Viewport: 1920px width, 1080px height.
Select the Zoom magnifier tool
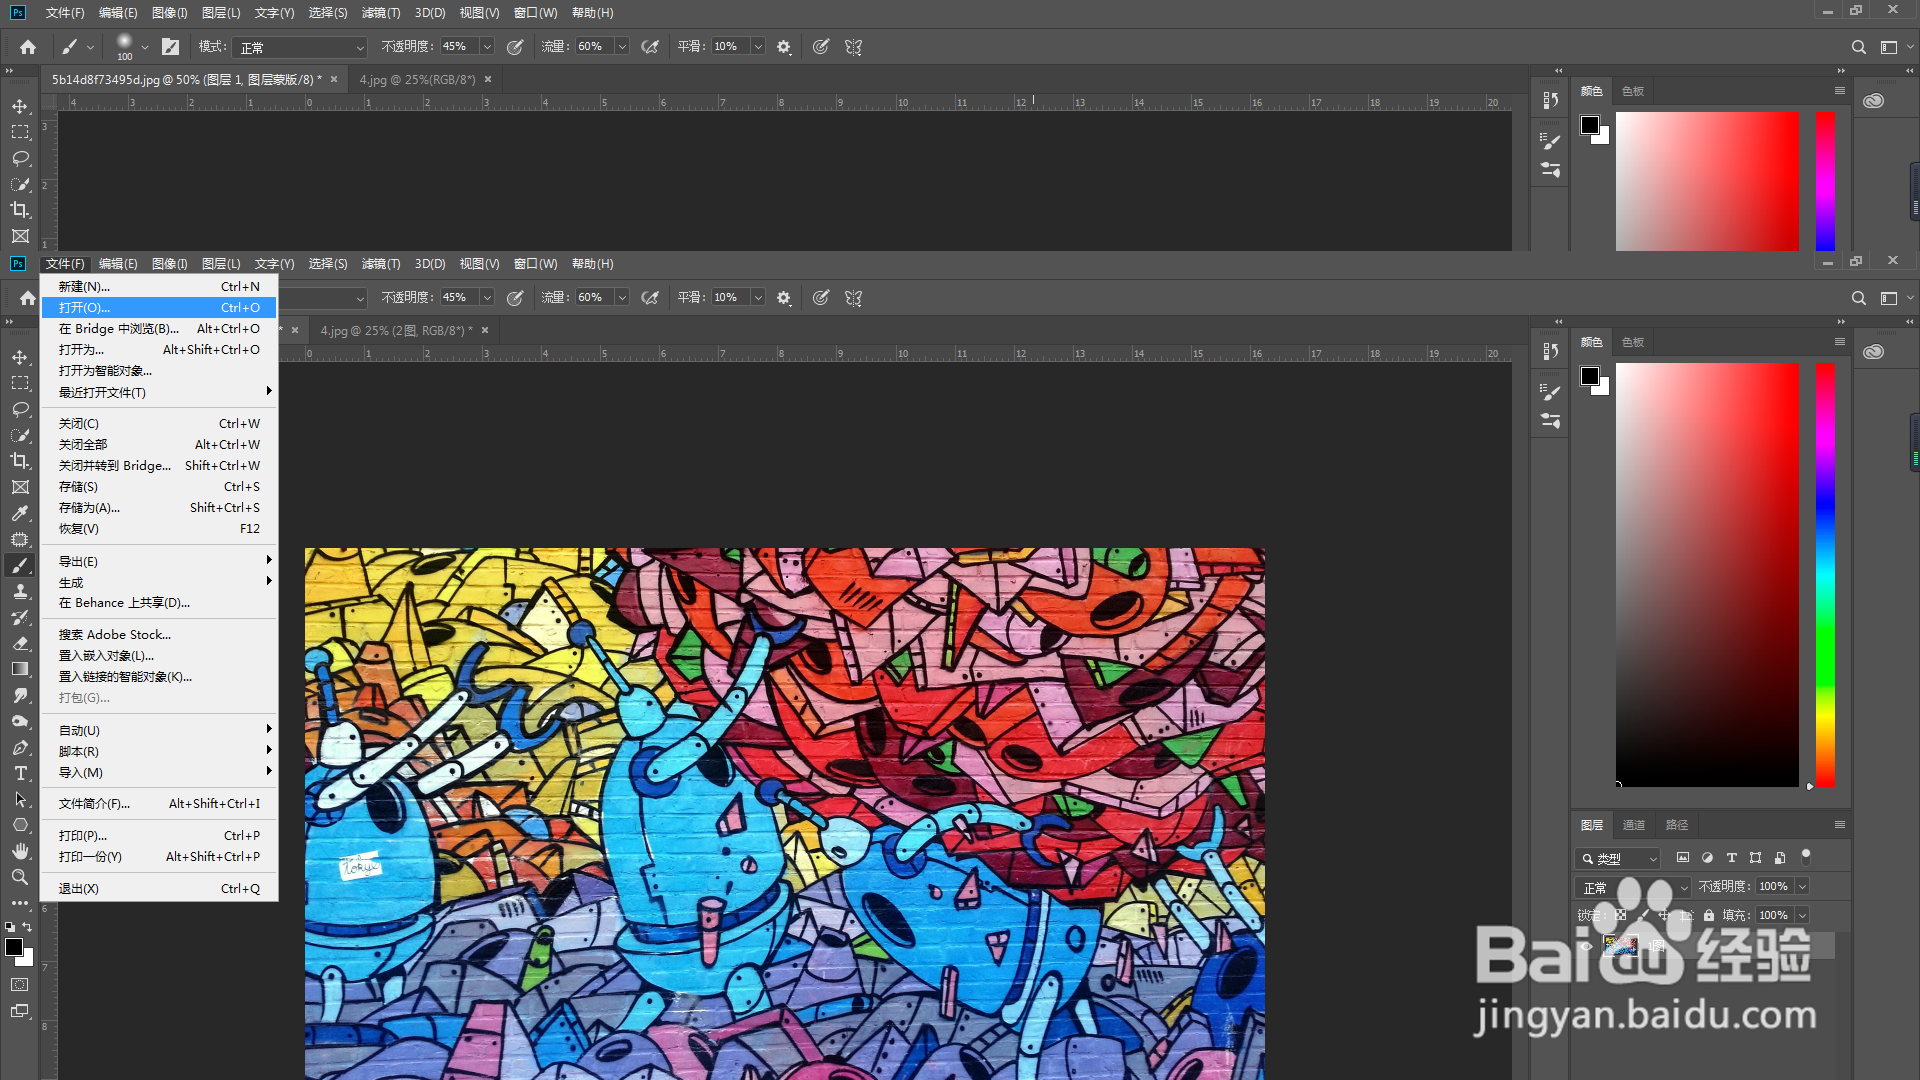[20, 877]
